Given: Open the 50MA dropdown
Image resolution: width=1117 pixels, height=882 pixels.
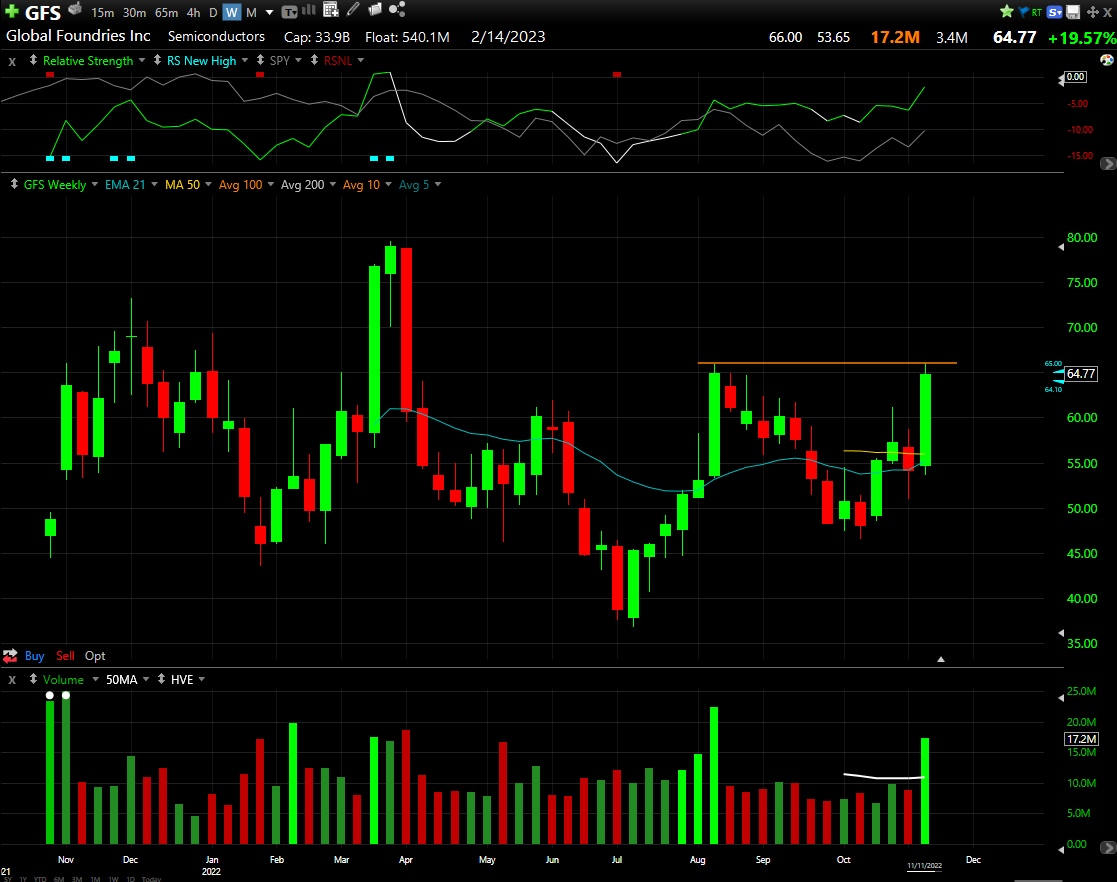Looking at the screenshot, I should coord(146,679).
